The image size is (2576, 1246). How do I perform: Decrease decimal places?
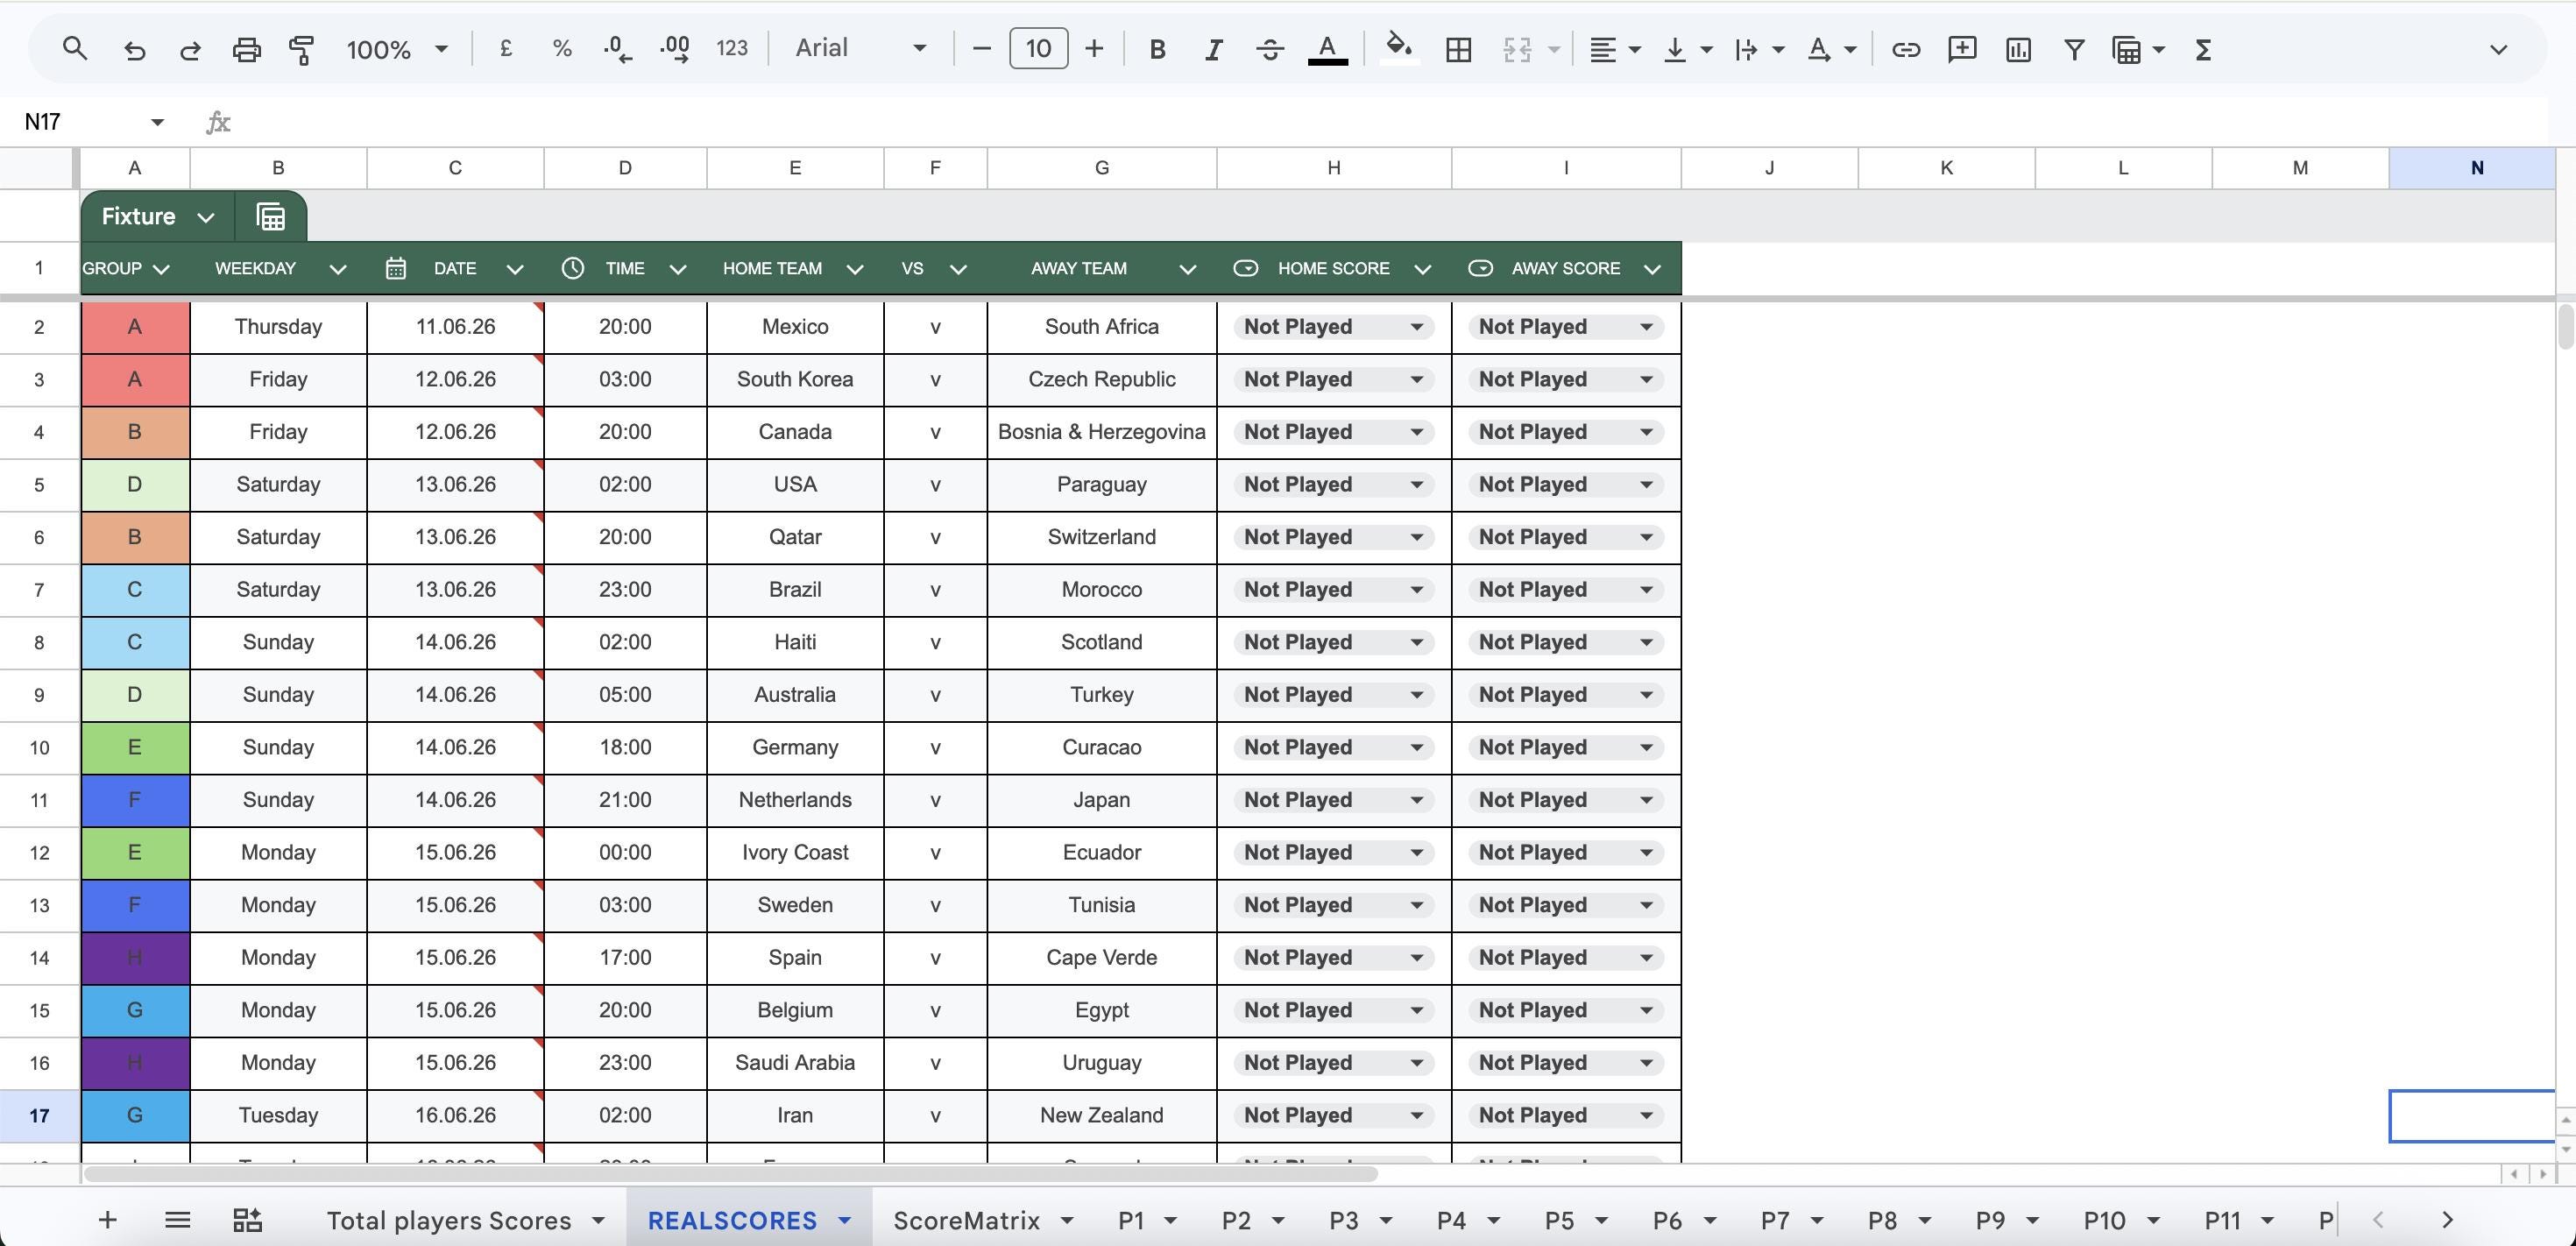click(618, 49)
